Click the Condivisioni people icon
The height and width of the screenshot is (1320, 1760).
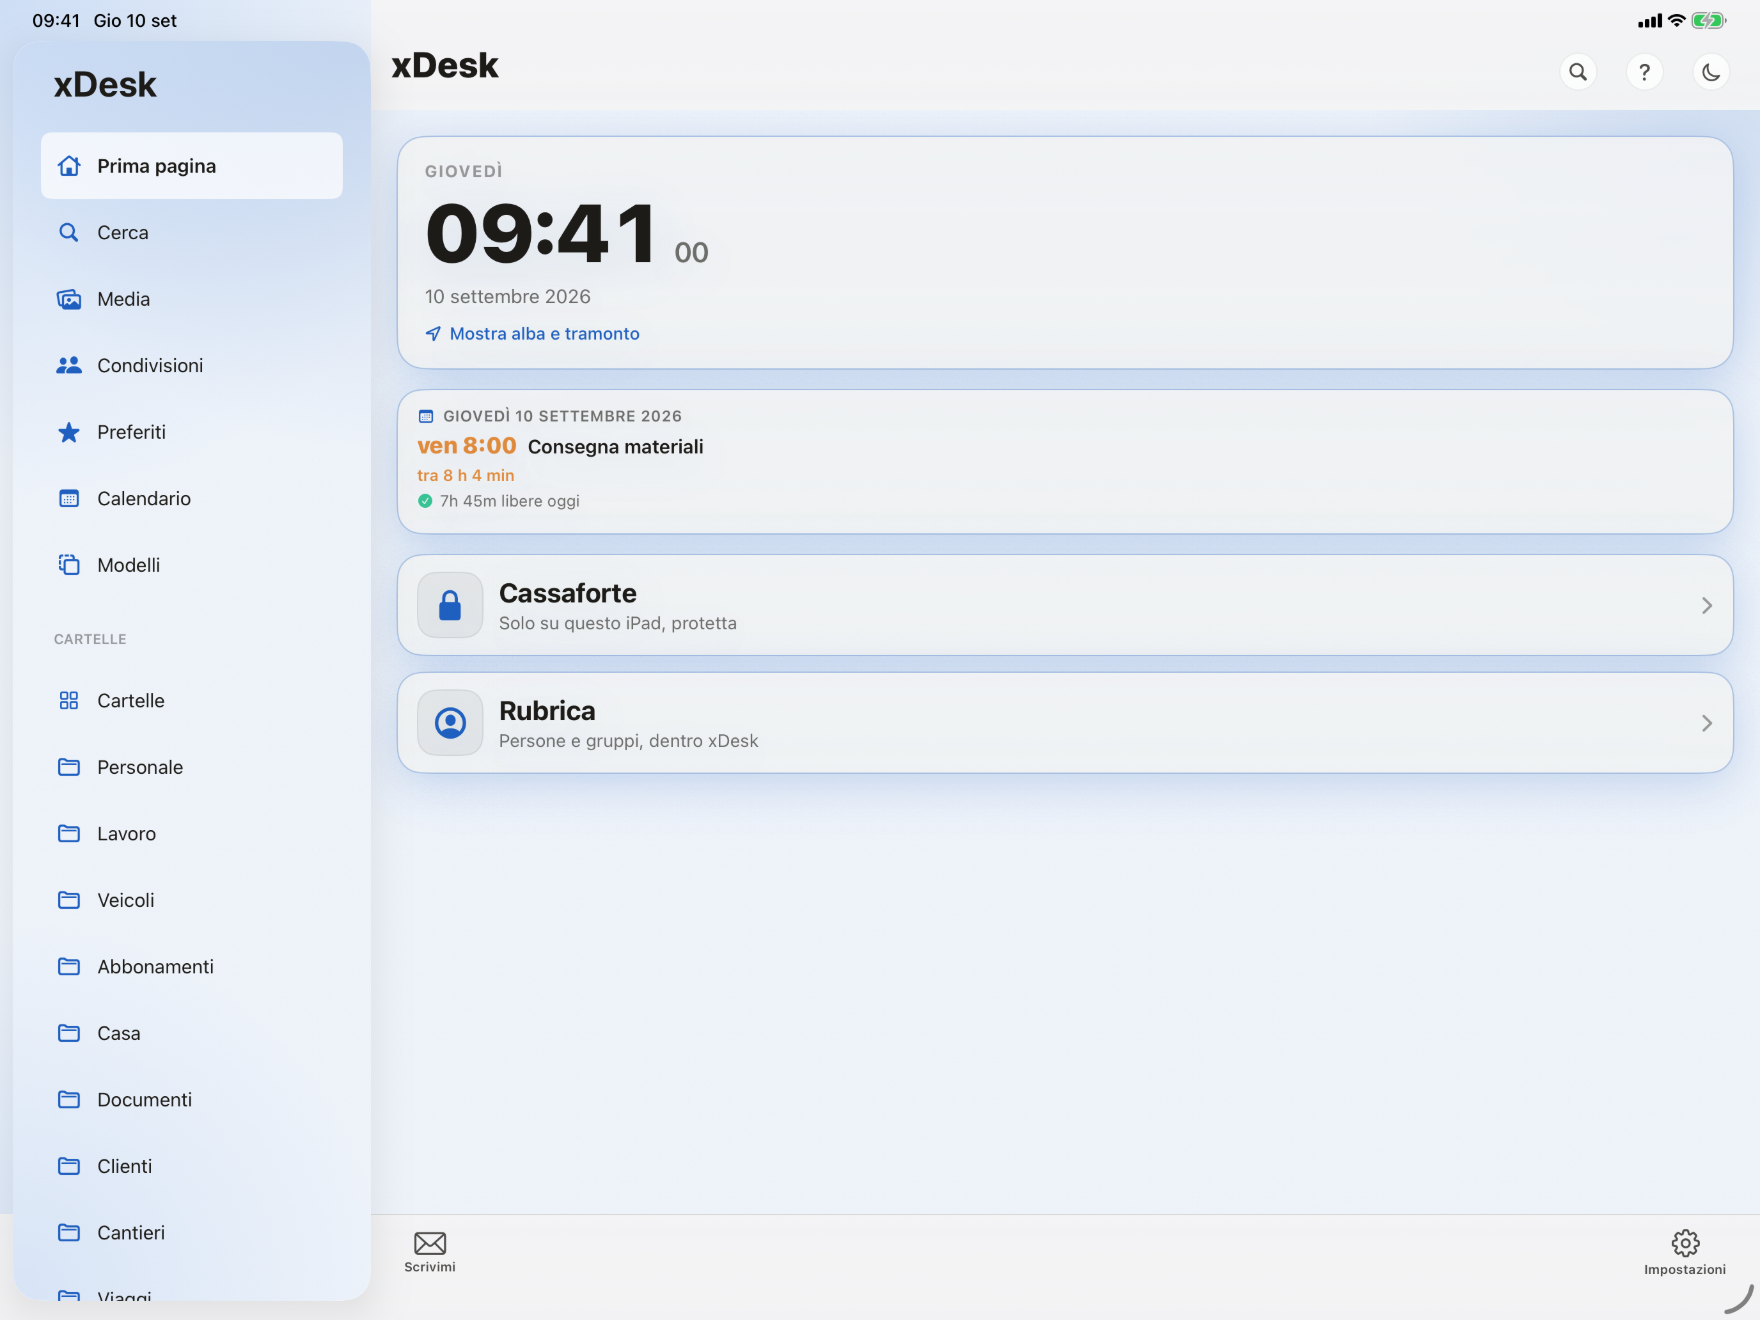click(x=69, y=365)
